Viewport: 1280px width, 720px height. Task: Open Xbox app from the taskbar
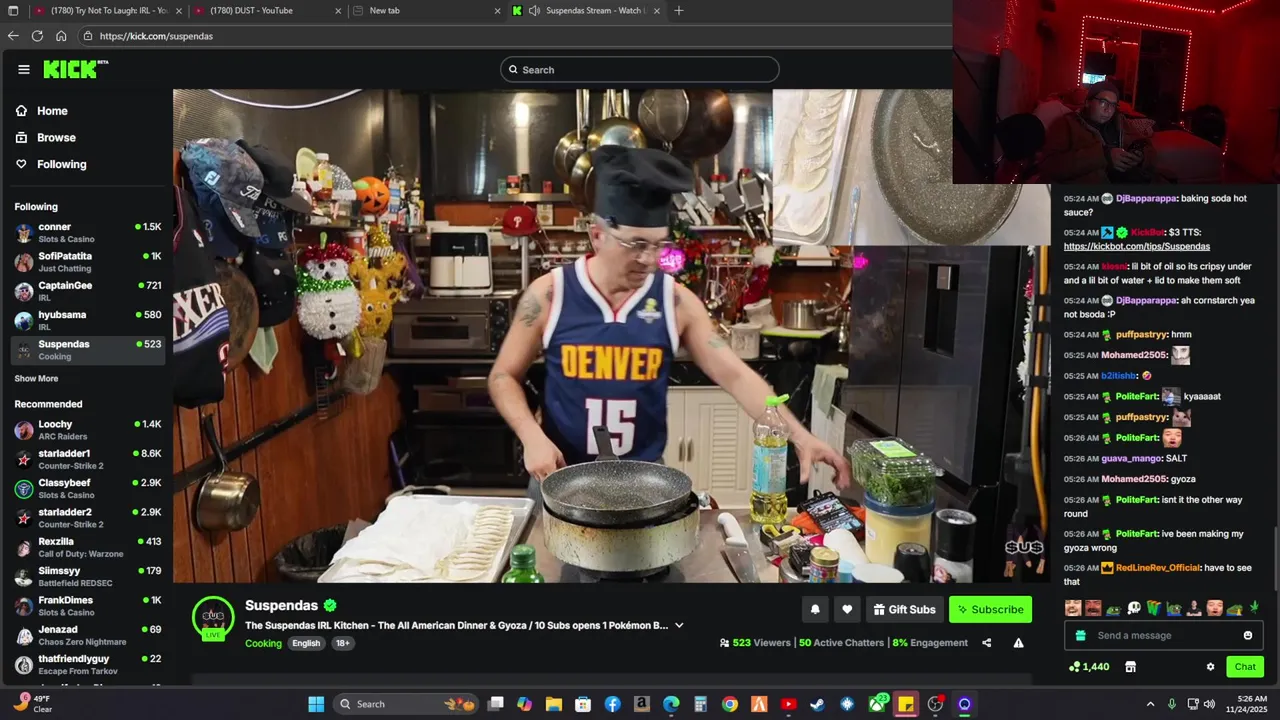point(877,704)
